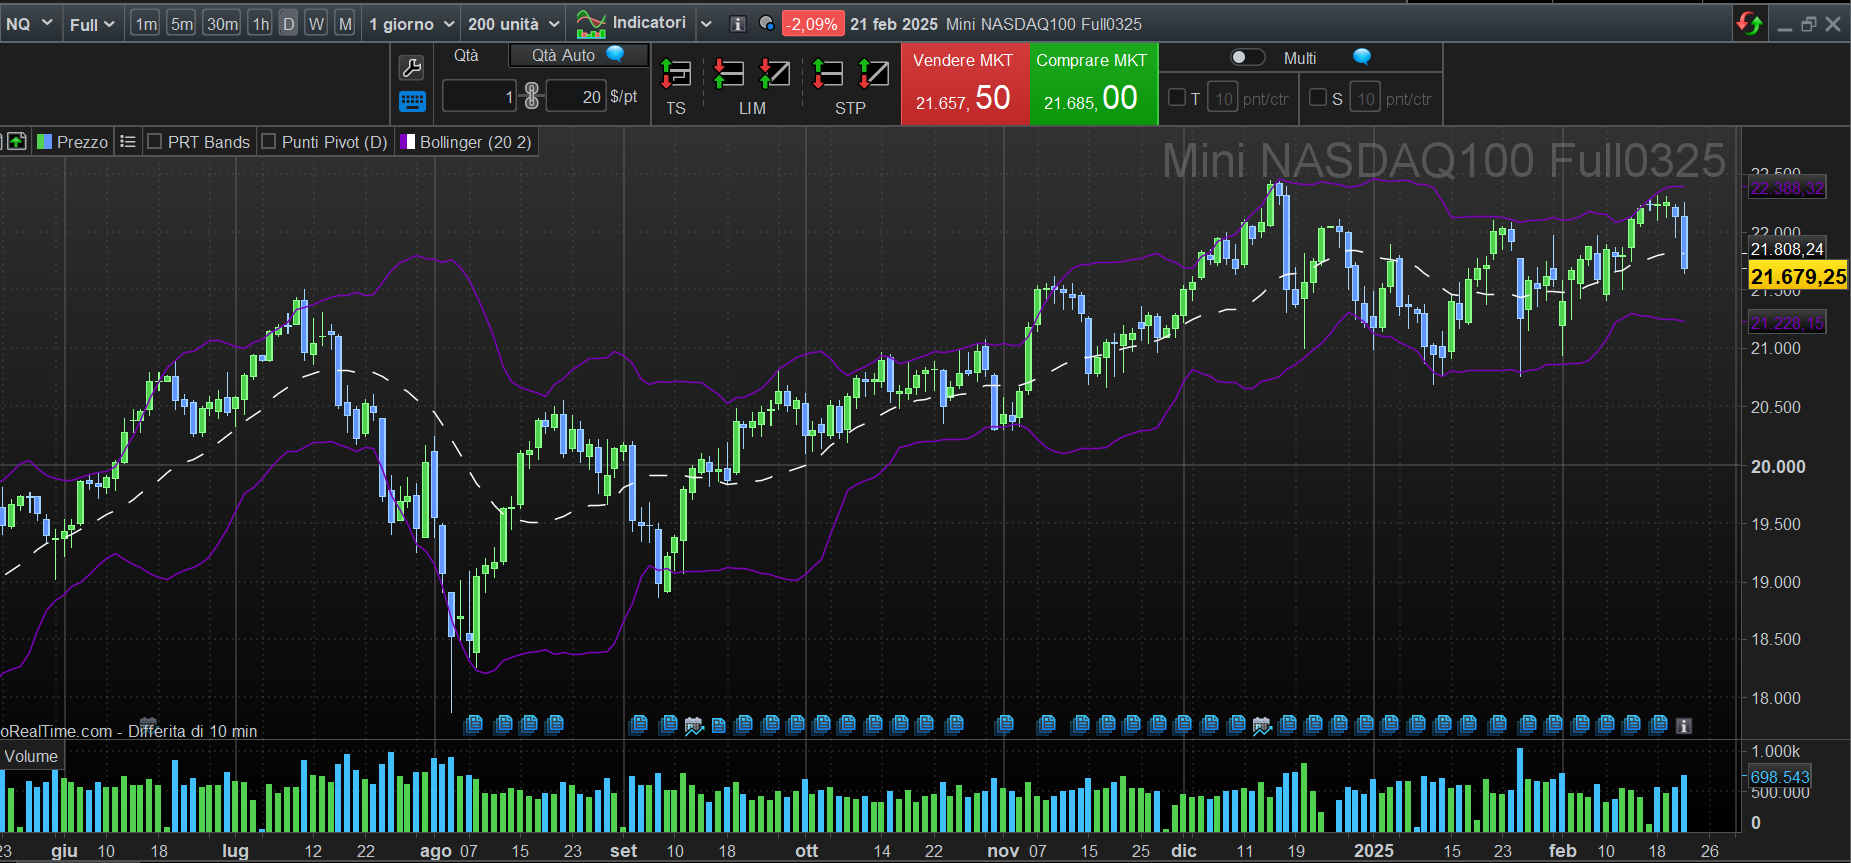1851x863 pixels.
Task: Click the Comprare MKT buy button
Action: click(1092, 84)
